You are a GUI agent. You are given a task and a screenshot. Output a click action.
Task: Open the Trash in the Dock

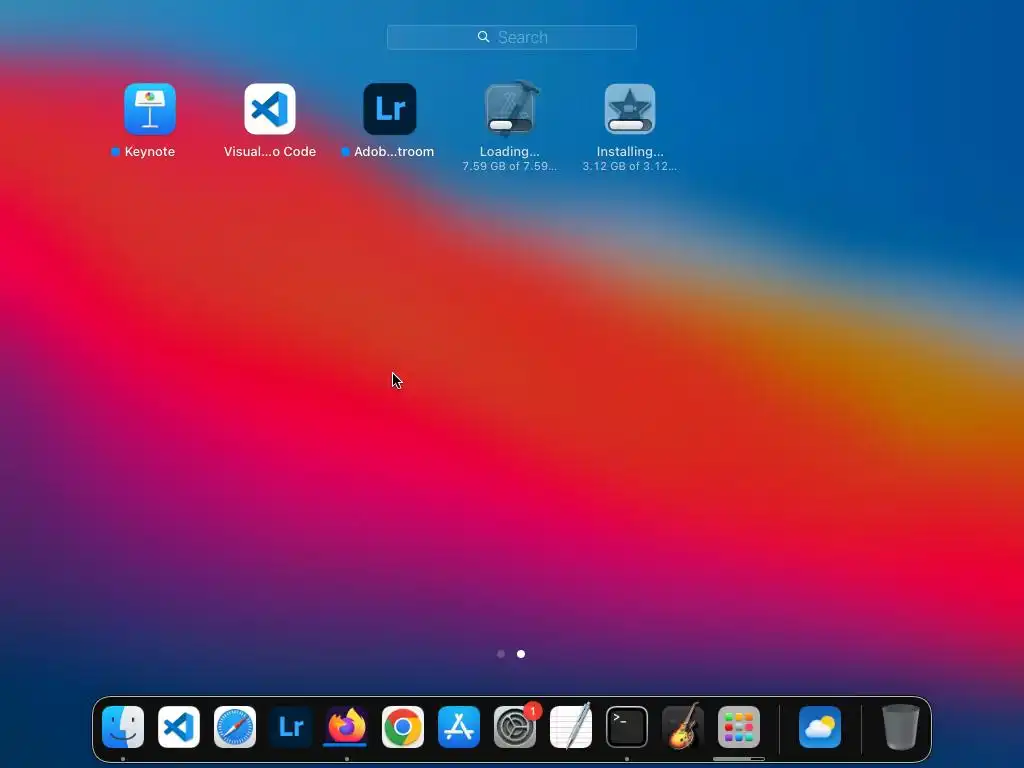901,727
